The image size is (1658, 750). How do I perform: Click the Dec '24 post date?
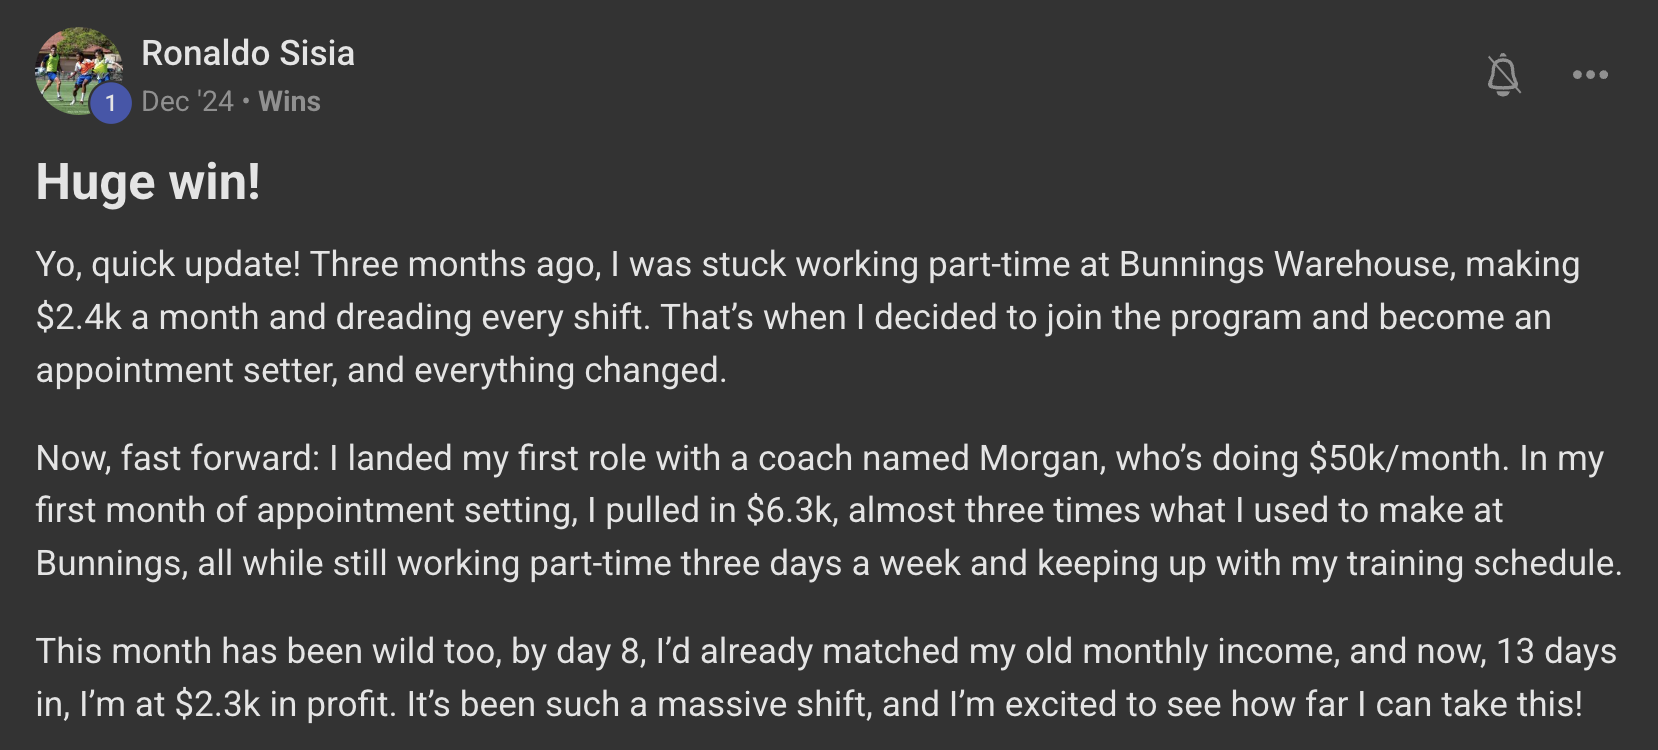click(187, 101)
